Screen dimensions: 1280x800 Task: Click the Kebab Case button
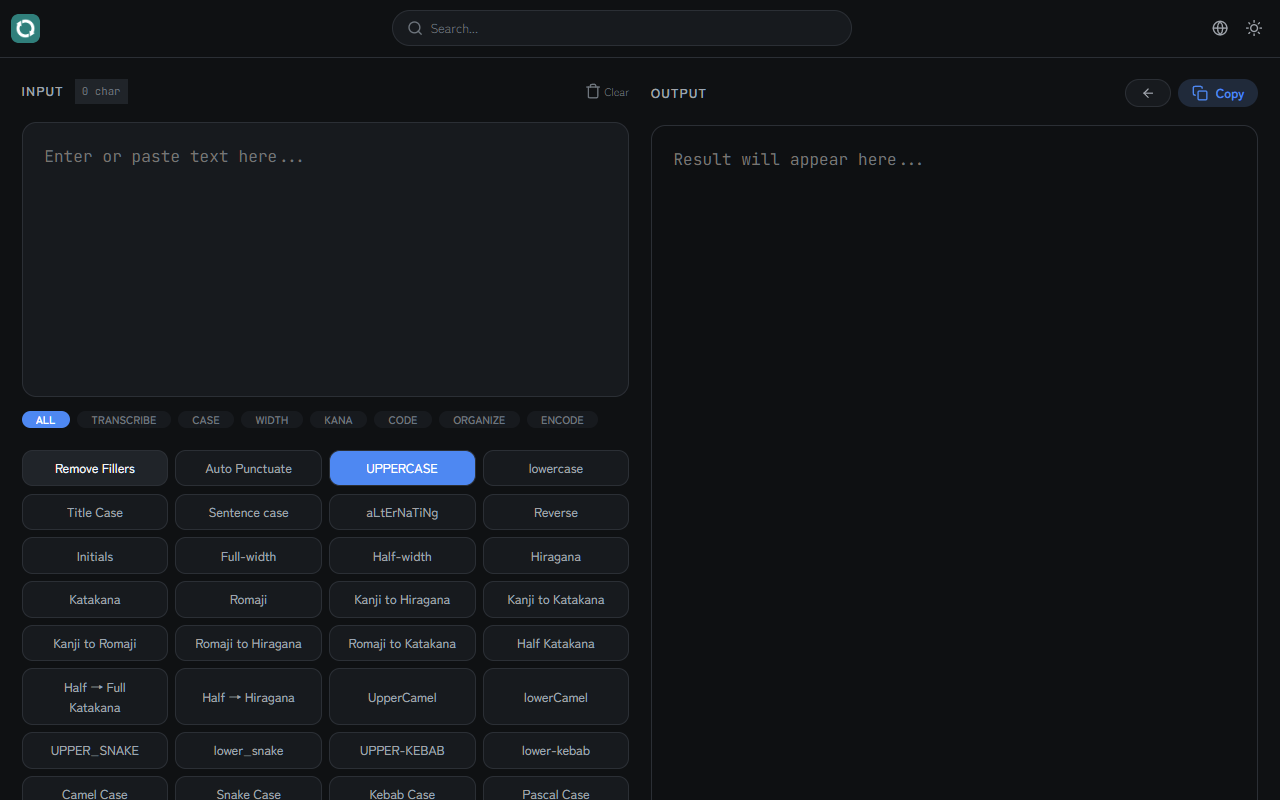[402, 789]
